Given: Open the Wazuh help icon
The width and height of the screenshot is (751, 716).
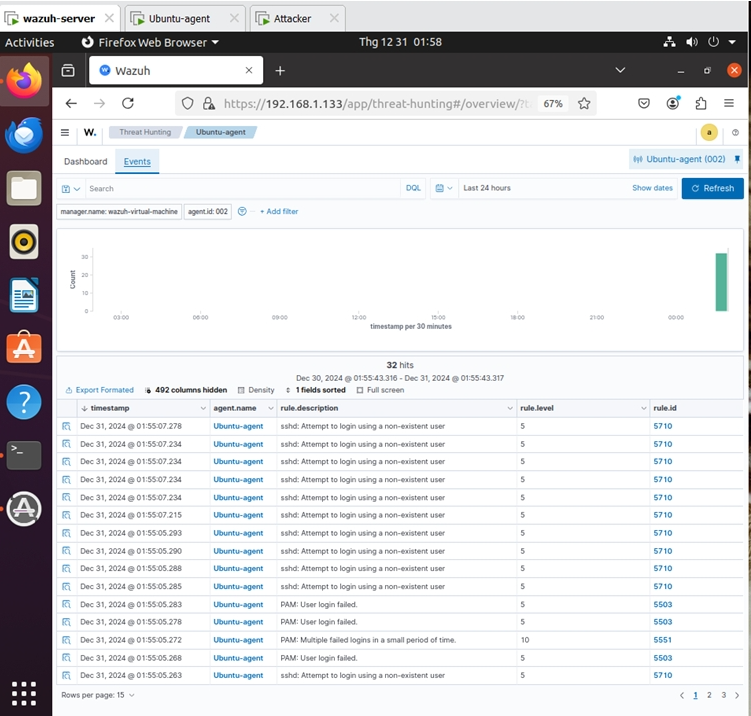Looking at the screenshot, I should (x=735, y=133).
